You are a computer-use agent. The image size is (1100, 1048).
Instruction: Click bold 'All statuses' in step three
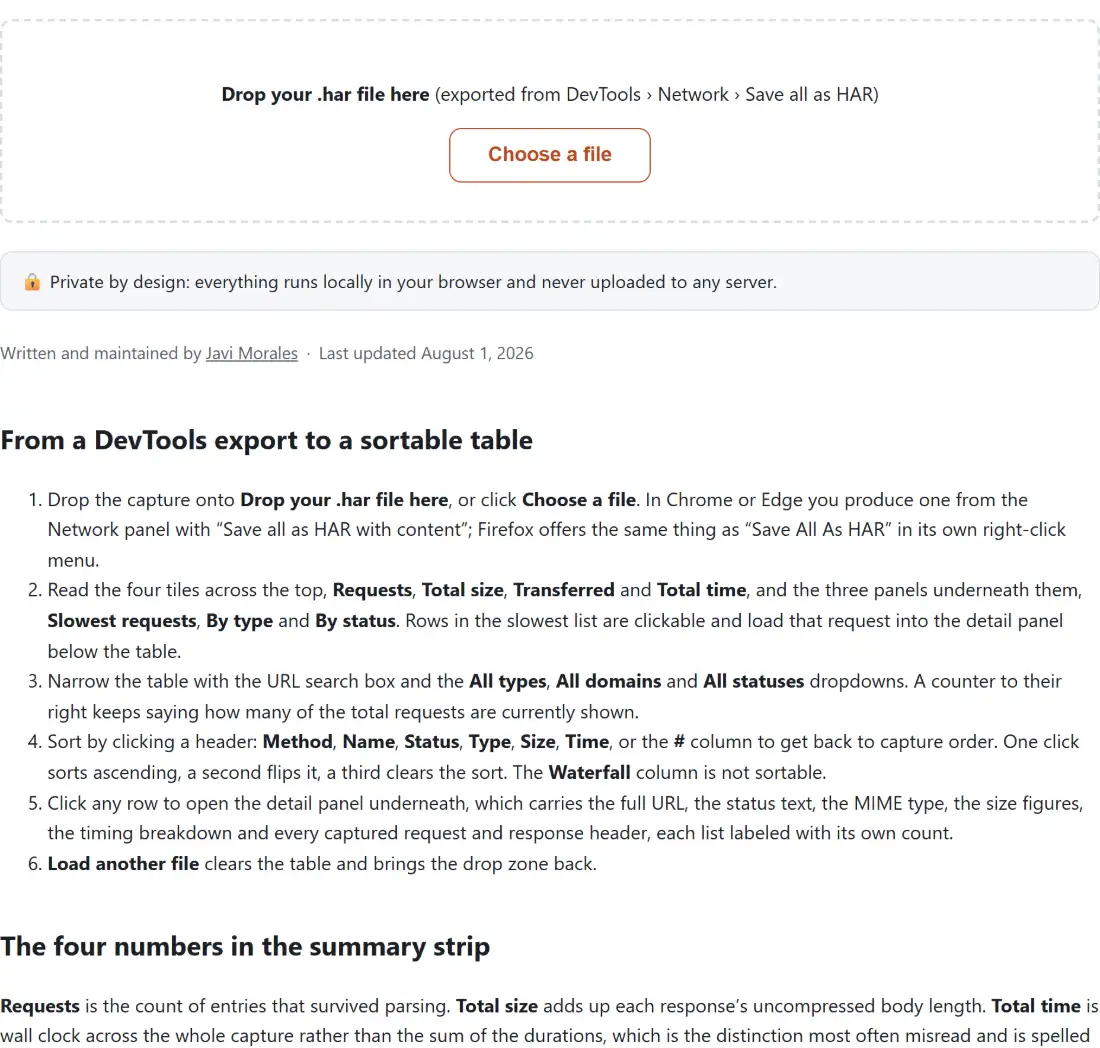[x=753, y=682]
